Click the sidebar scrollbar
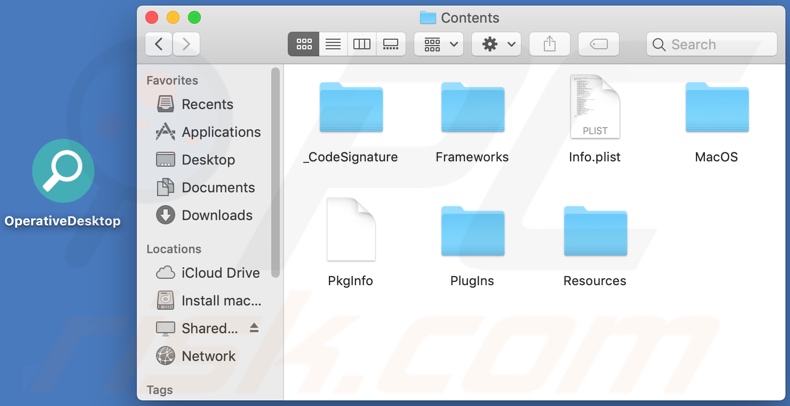Screen dimensions: 790x406 [x=275, y=172]
